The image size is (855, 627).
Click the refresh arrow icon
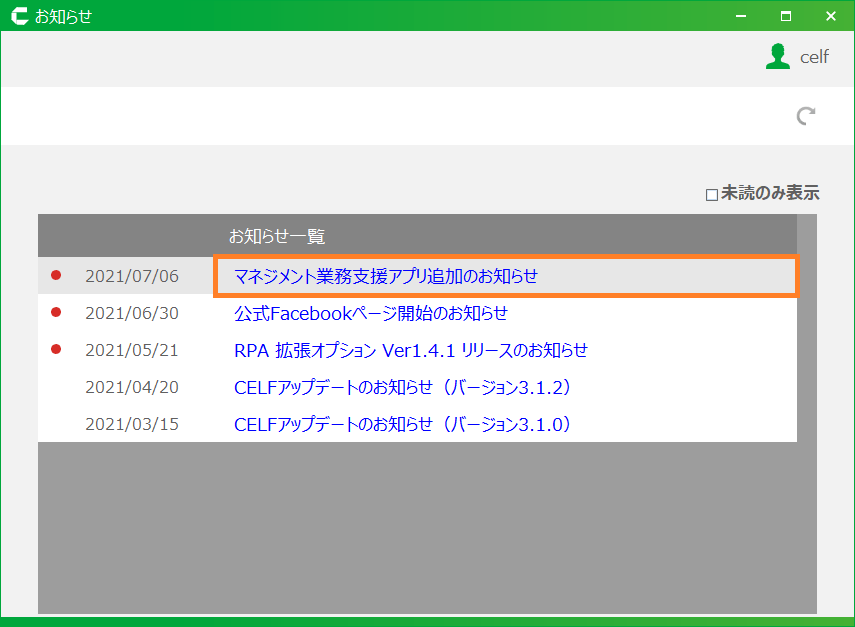point(805,116)
